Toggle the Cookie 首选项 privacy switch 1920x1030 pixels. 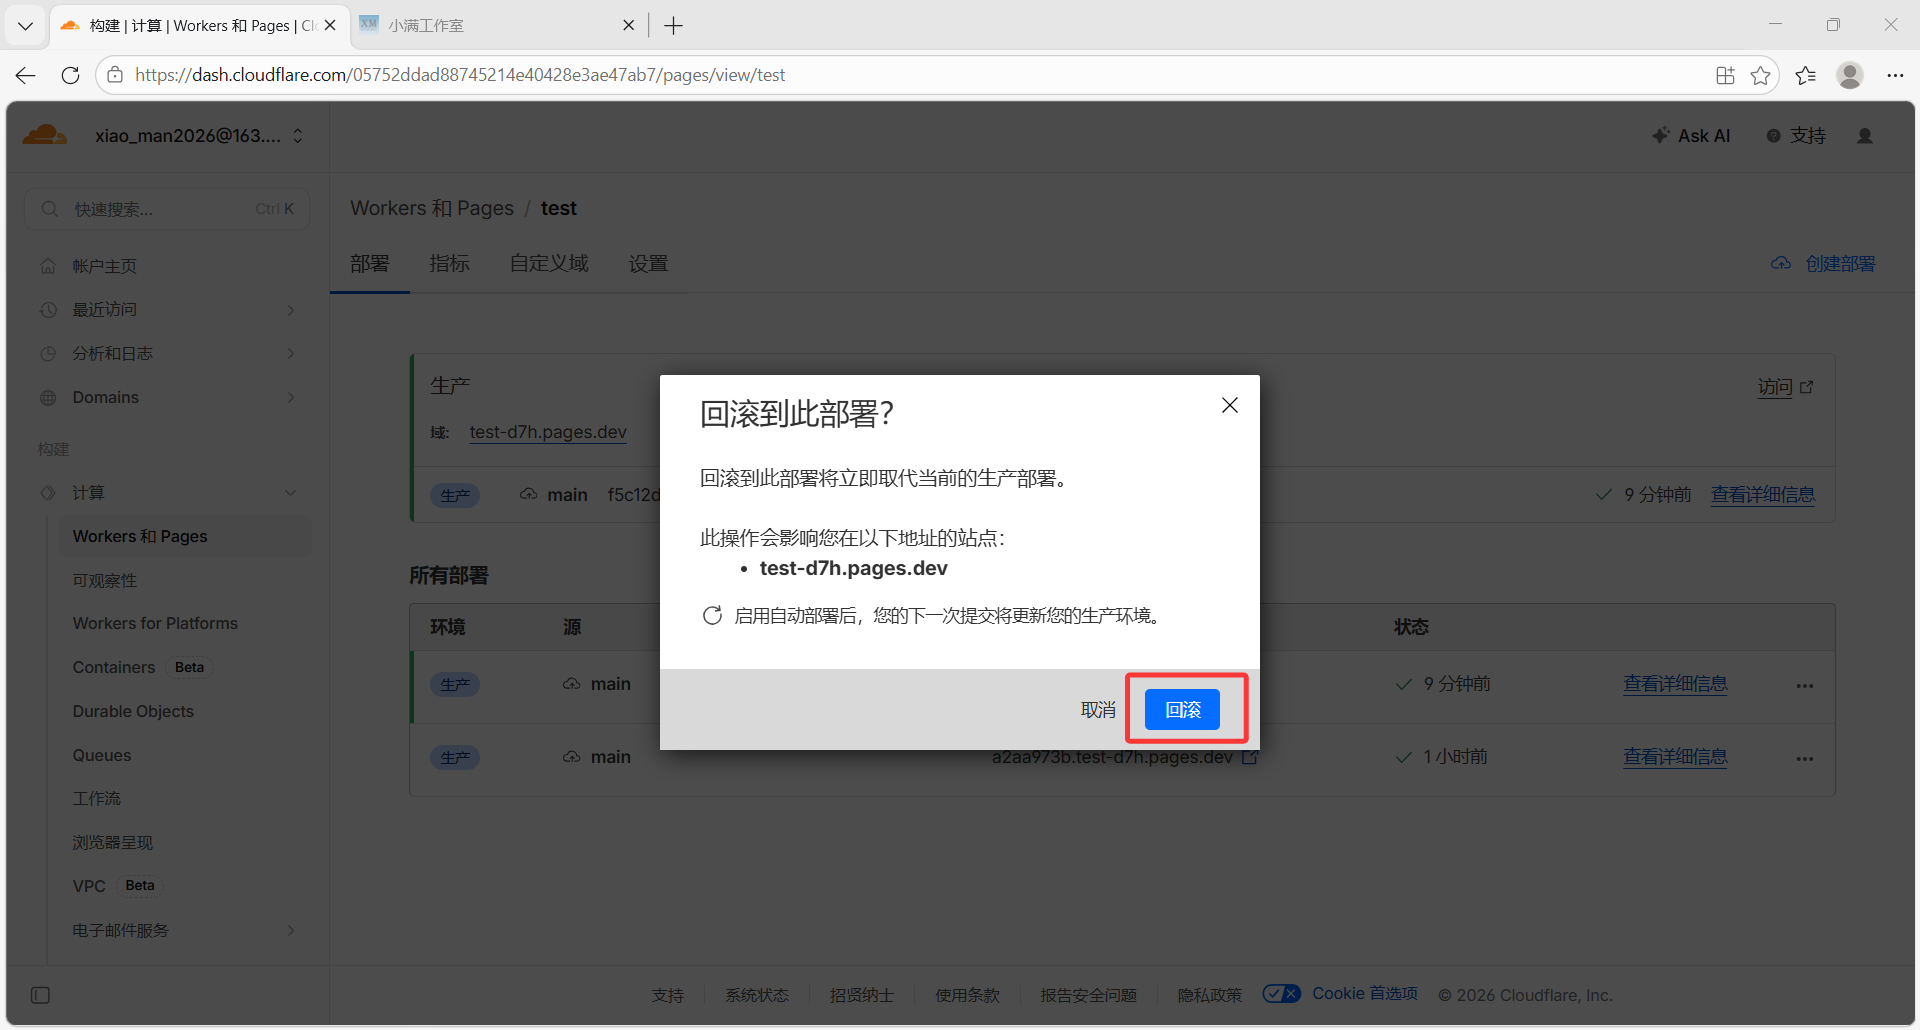click(1281, 994)
